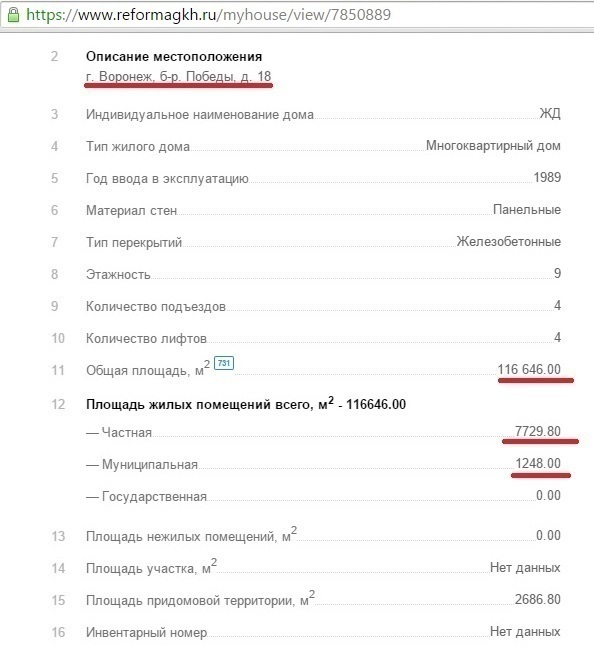Click the Тип перекрытий value Железобетонные

509,241
